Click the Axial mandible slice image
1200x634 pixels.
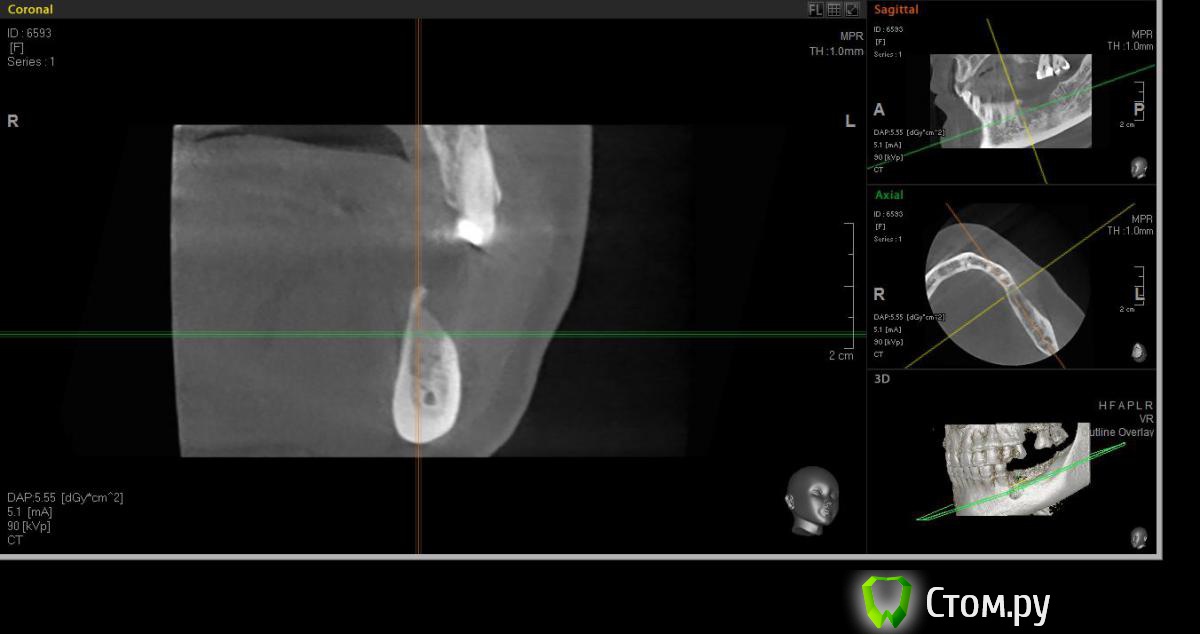click(x=1005, y=286)
